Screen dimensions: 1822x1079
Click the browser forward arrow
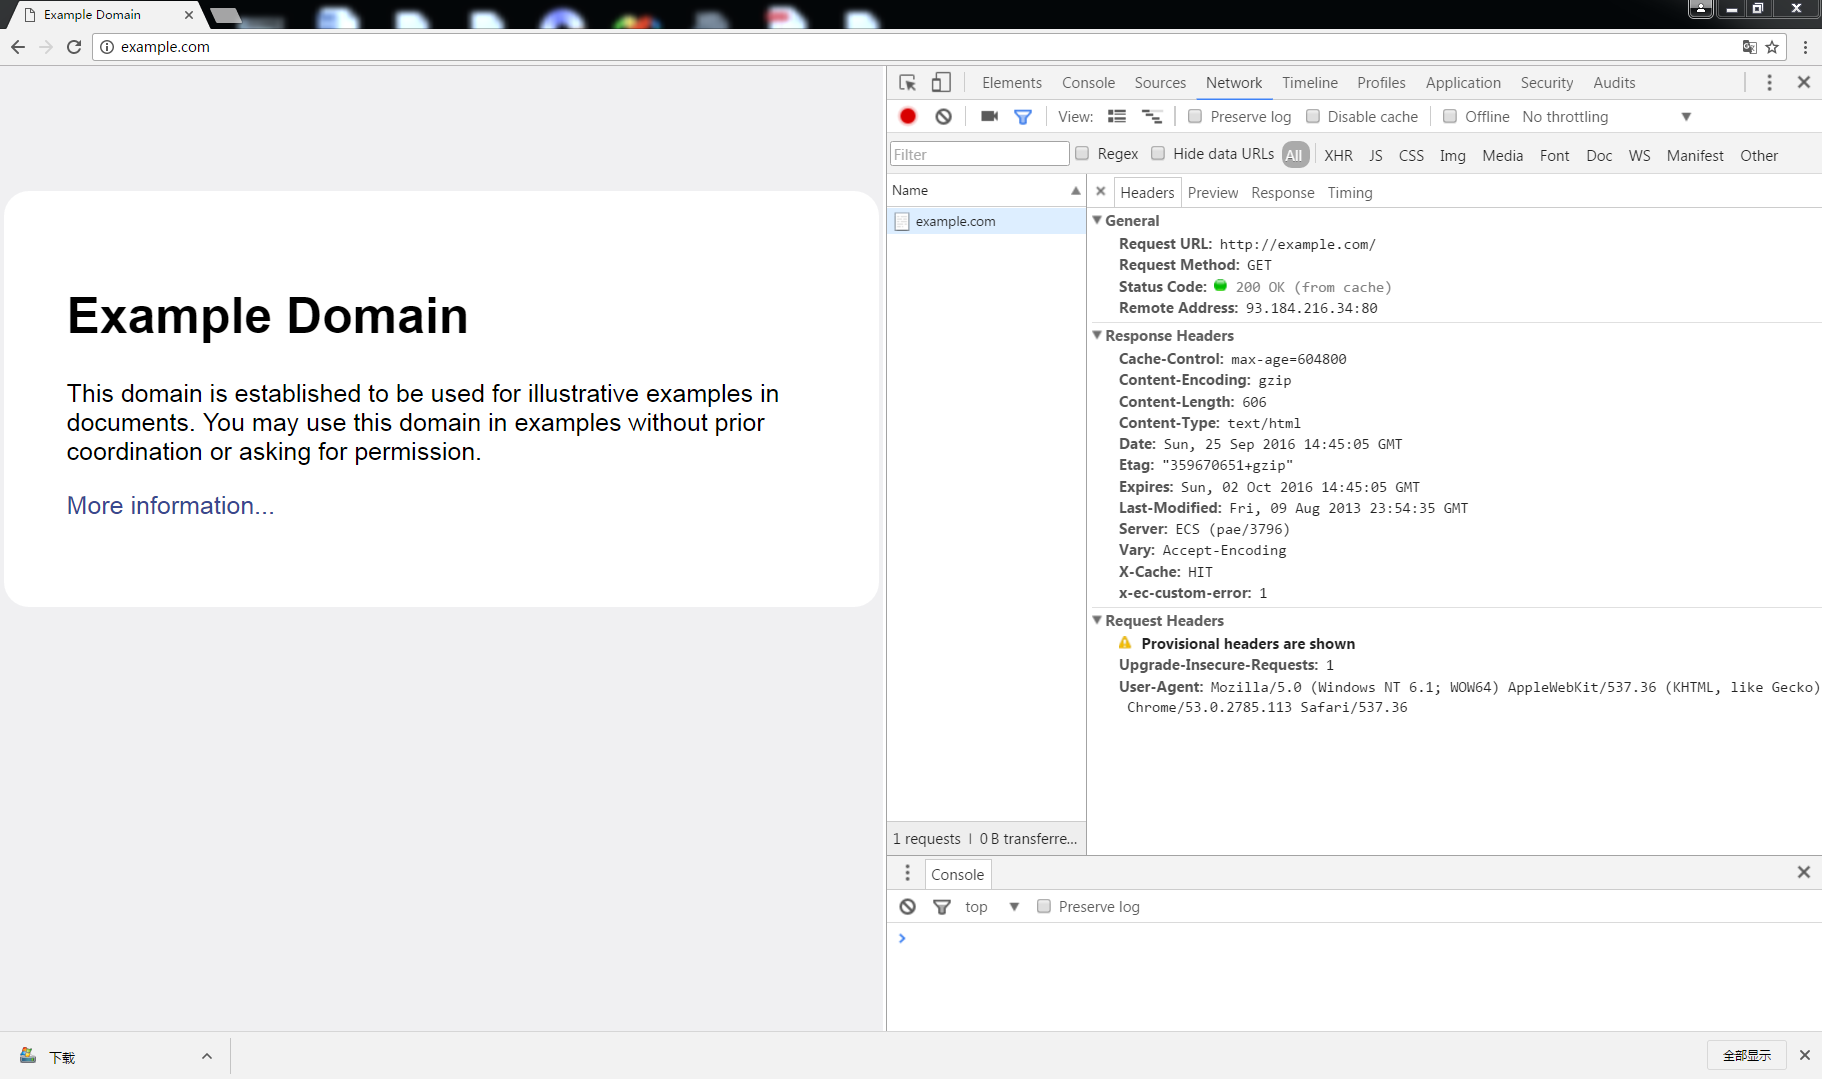click(x=46, y=47)
